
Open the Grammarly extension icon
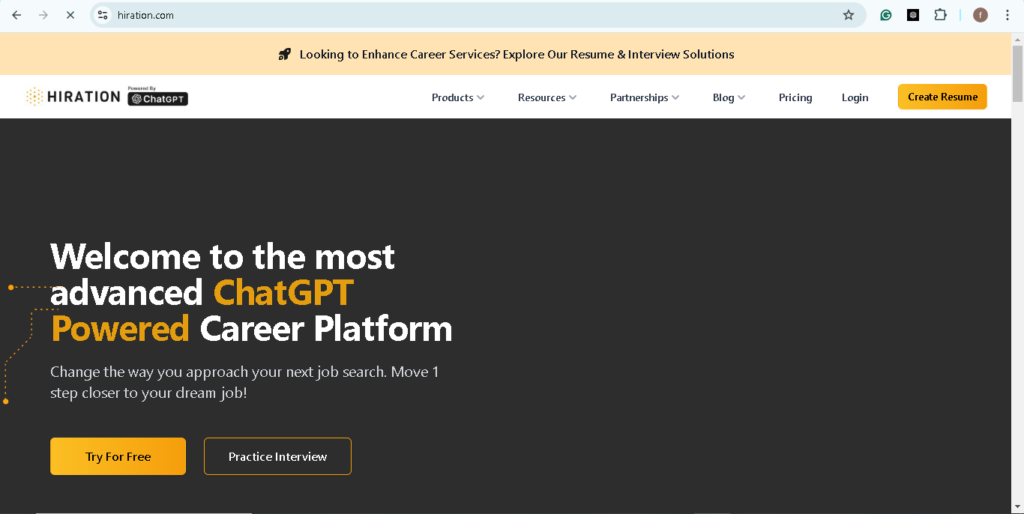tap(886, 15)
